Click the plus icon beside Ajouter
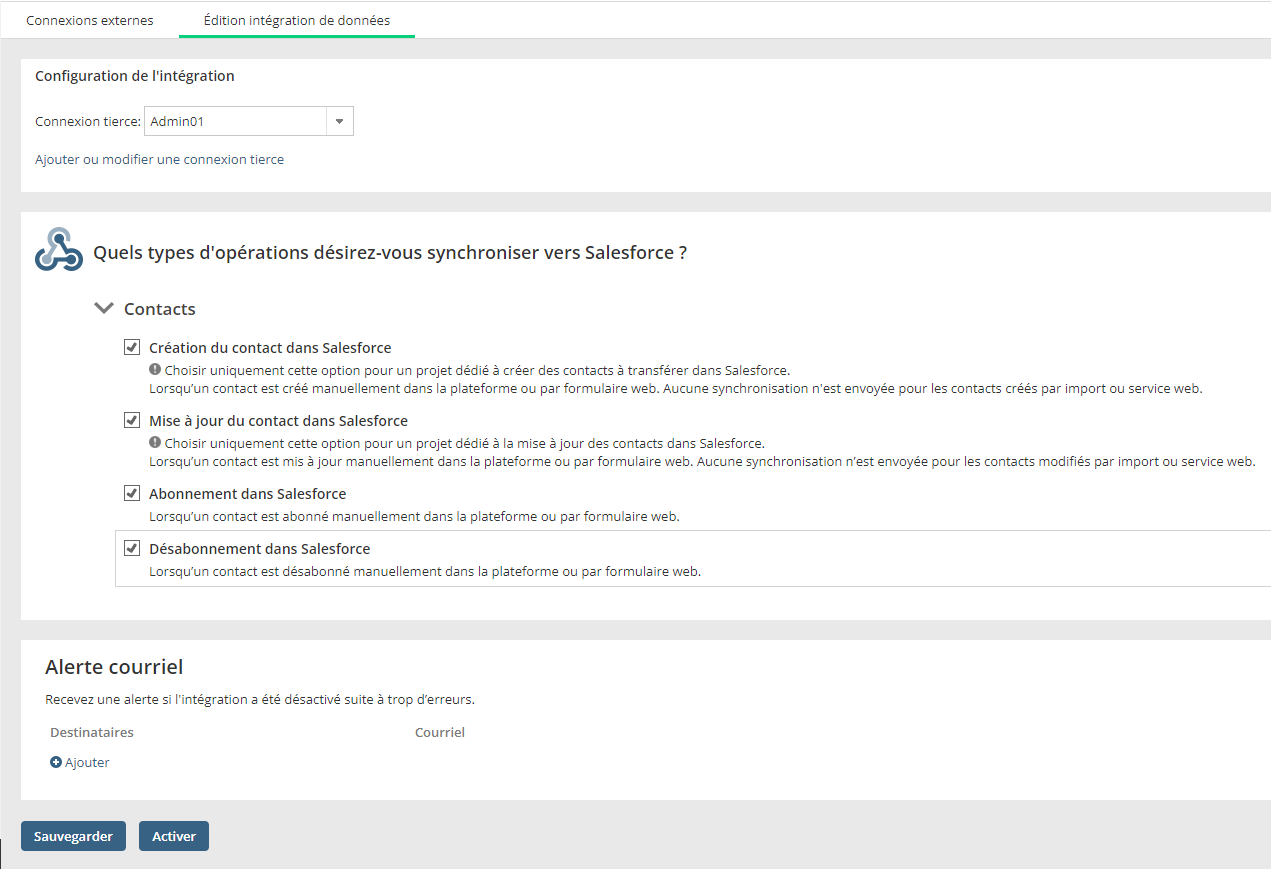Image resolution: width=1271 pixels, height=869 pixels. (x=56, y=762)
